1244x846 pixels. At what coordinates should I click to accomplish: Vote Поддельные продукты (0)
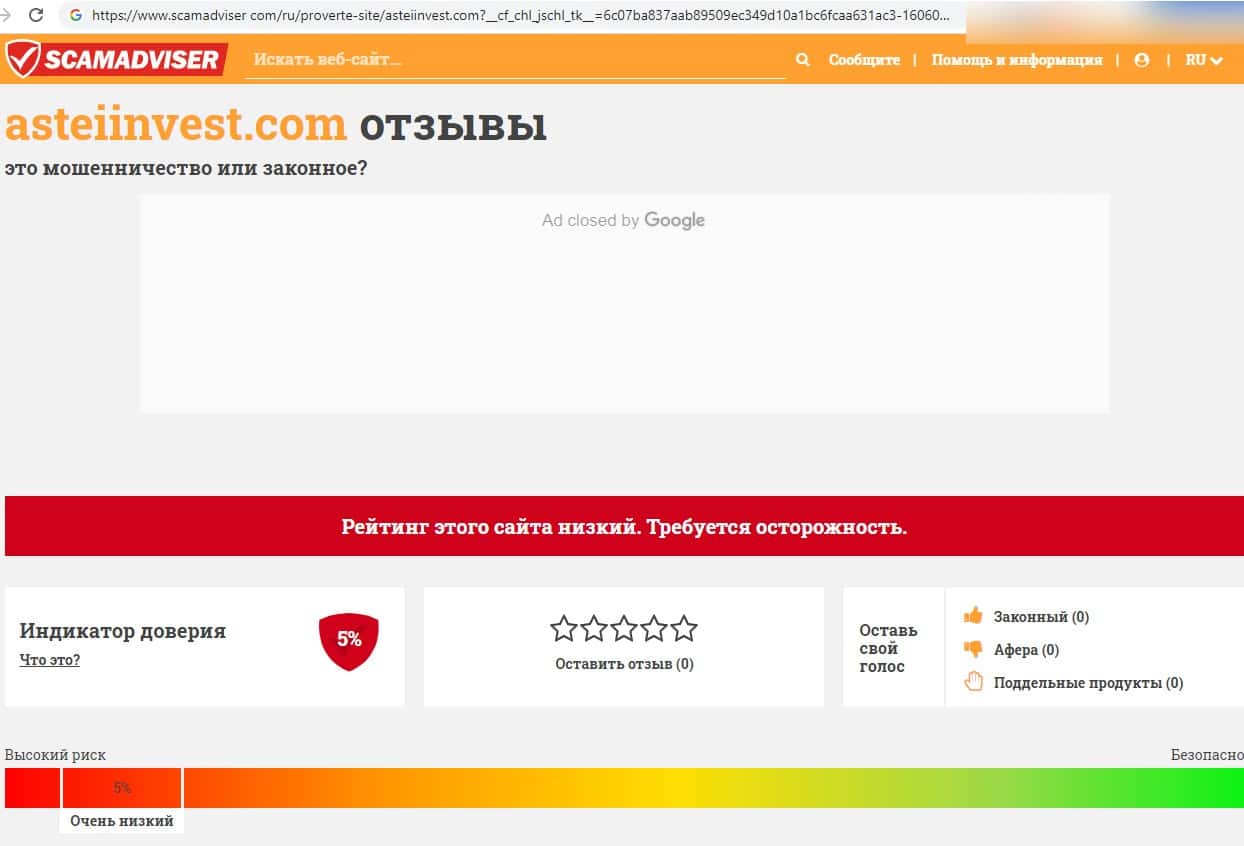(1088, 683)
